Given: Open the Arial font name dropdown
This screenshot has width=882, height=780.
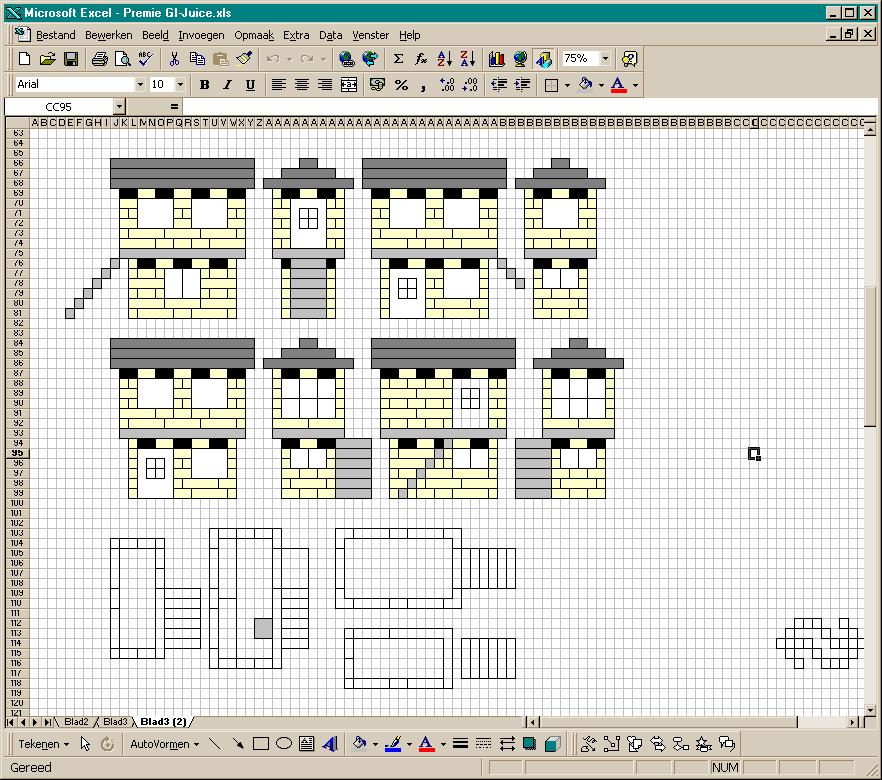Looking at the screenshot, I should pos(140,85).
